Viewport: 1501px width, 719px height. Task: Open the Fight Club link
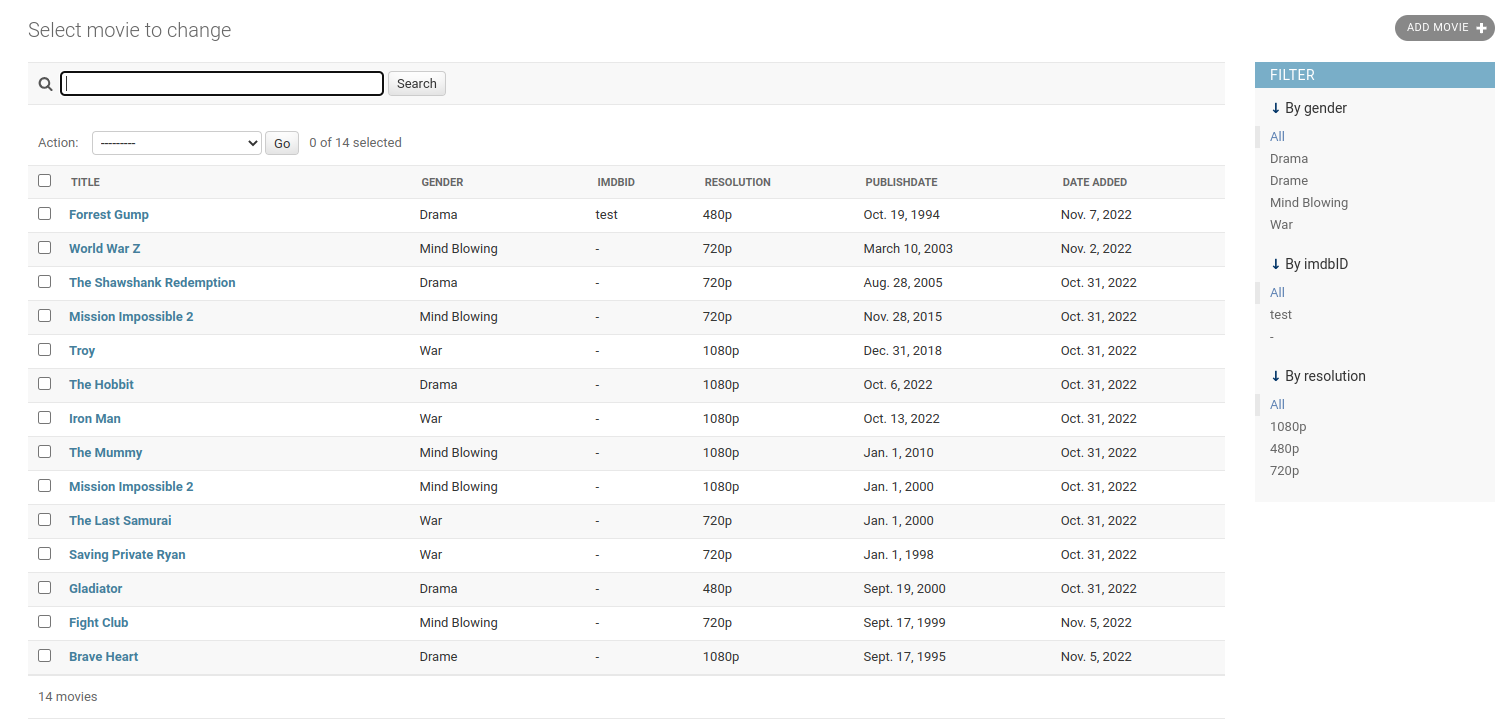tap(99, 623)
